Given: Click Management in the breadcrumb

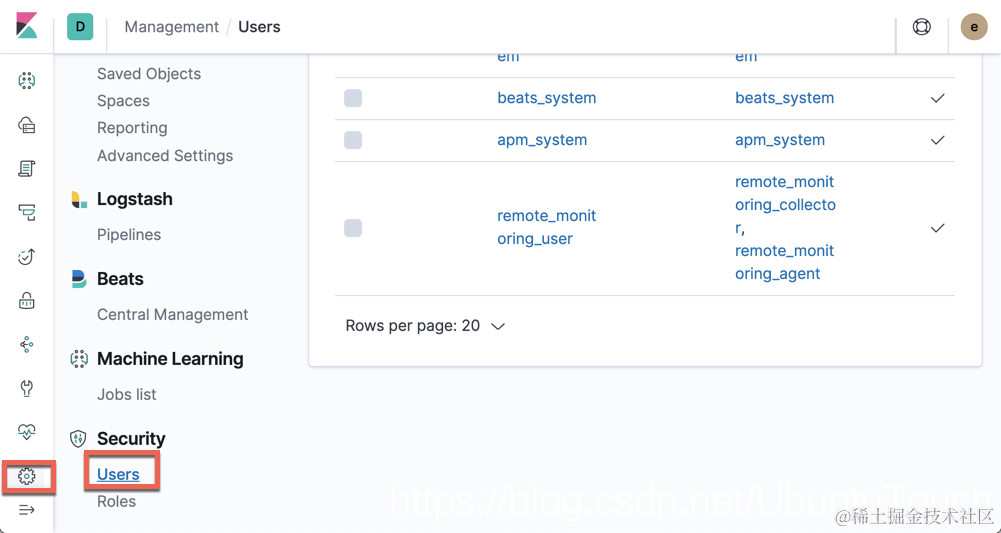Looking at the screenshot, I should pos(171,27).
